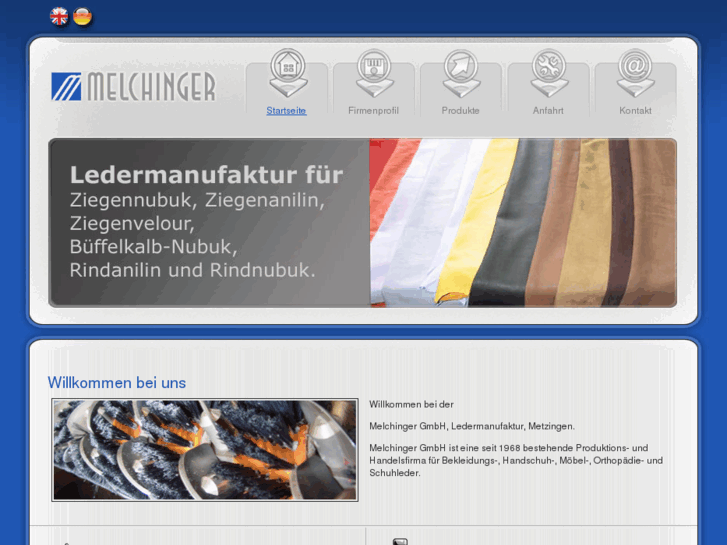This screenshot has width=727, height=545.
Task: Go to the Firmenprofil page
Action: (373, 111)
